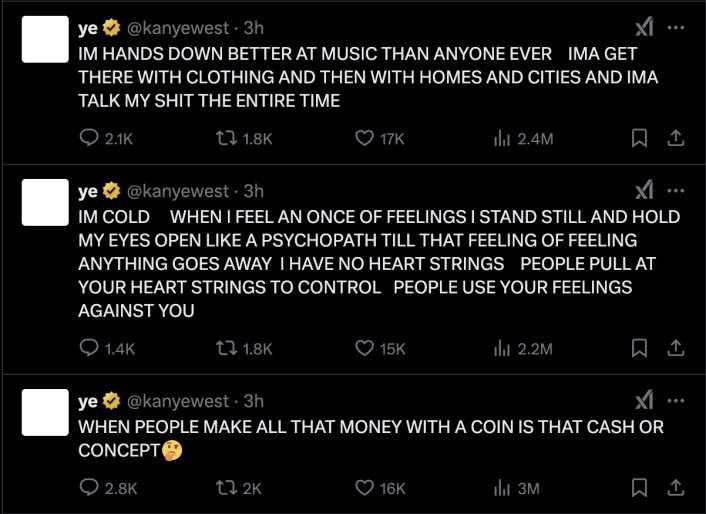The width and height of the screenshot is (706, 514).
Task: View analytics on the 2.4M views tweet
Action: click(502, 140)
